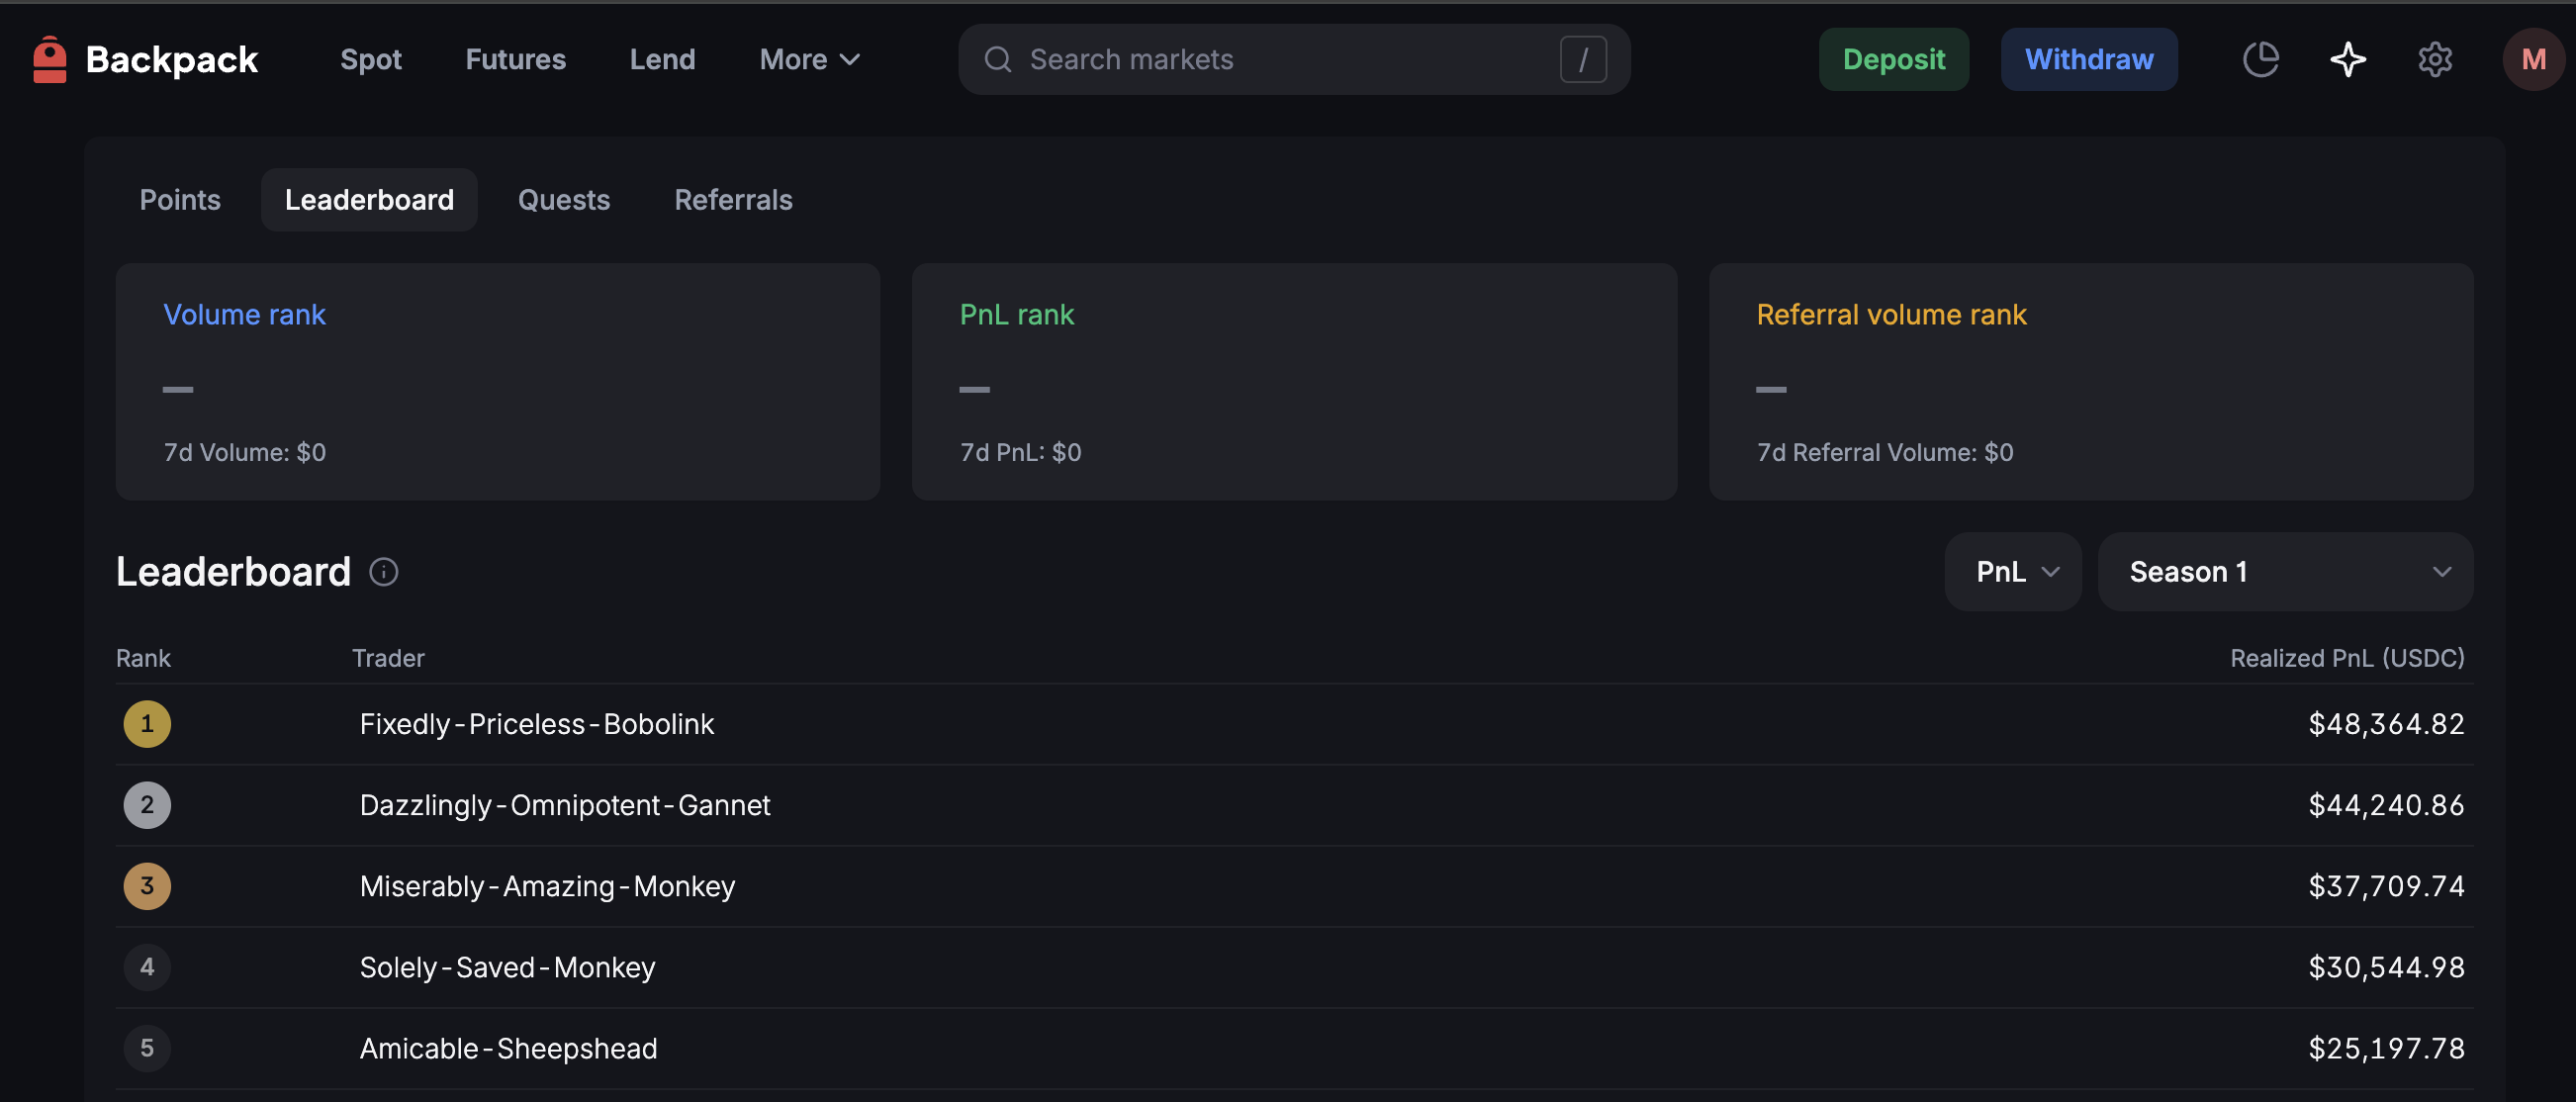2576x1102 pixels.
Task: Open the PnL metric dropdown
Action: coord(2012,572)
